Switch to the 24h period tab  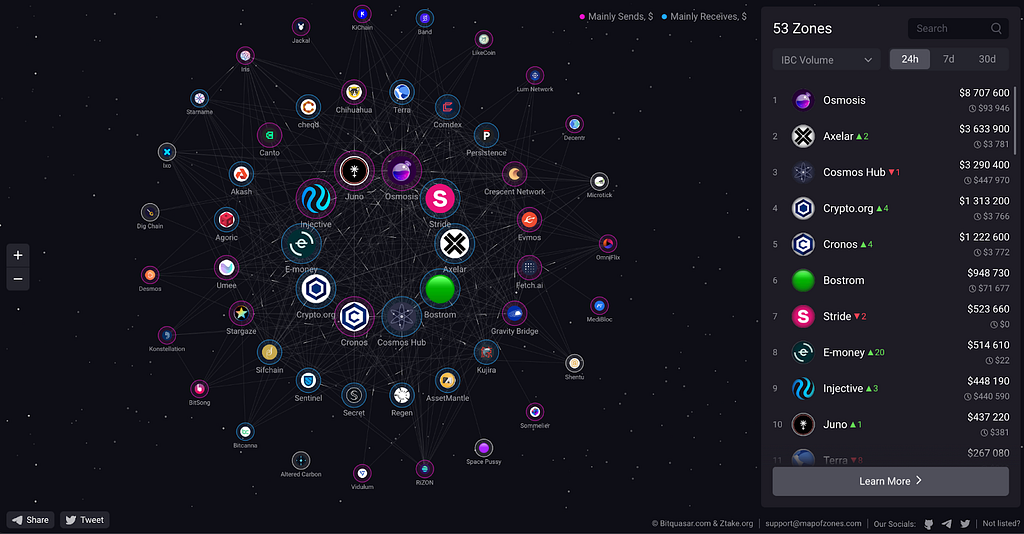point(910,59)
